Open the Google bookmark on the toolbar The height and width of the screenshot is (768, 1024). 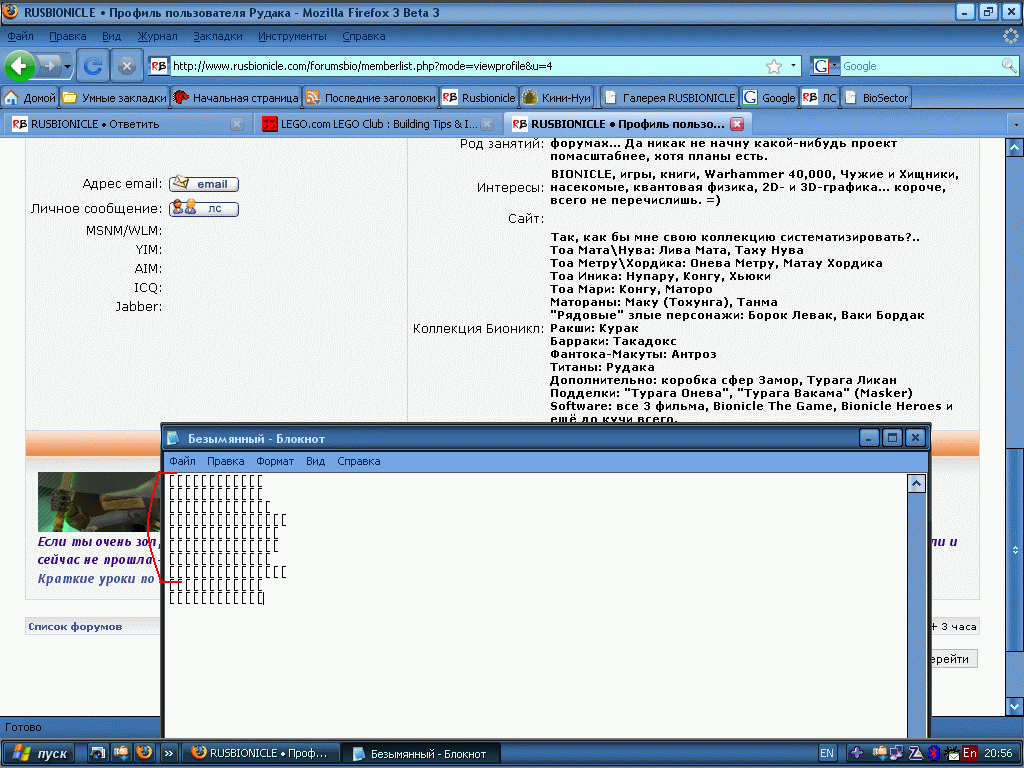(x=769, y=98)
